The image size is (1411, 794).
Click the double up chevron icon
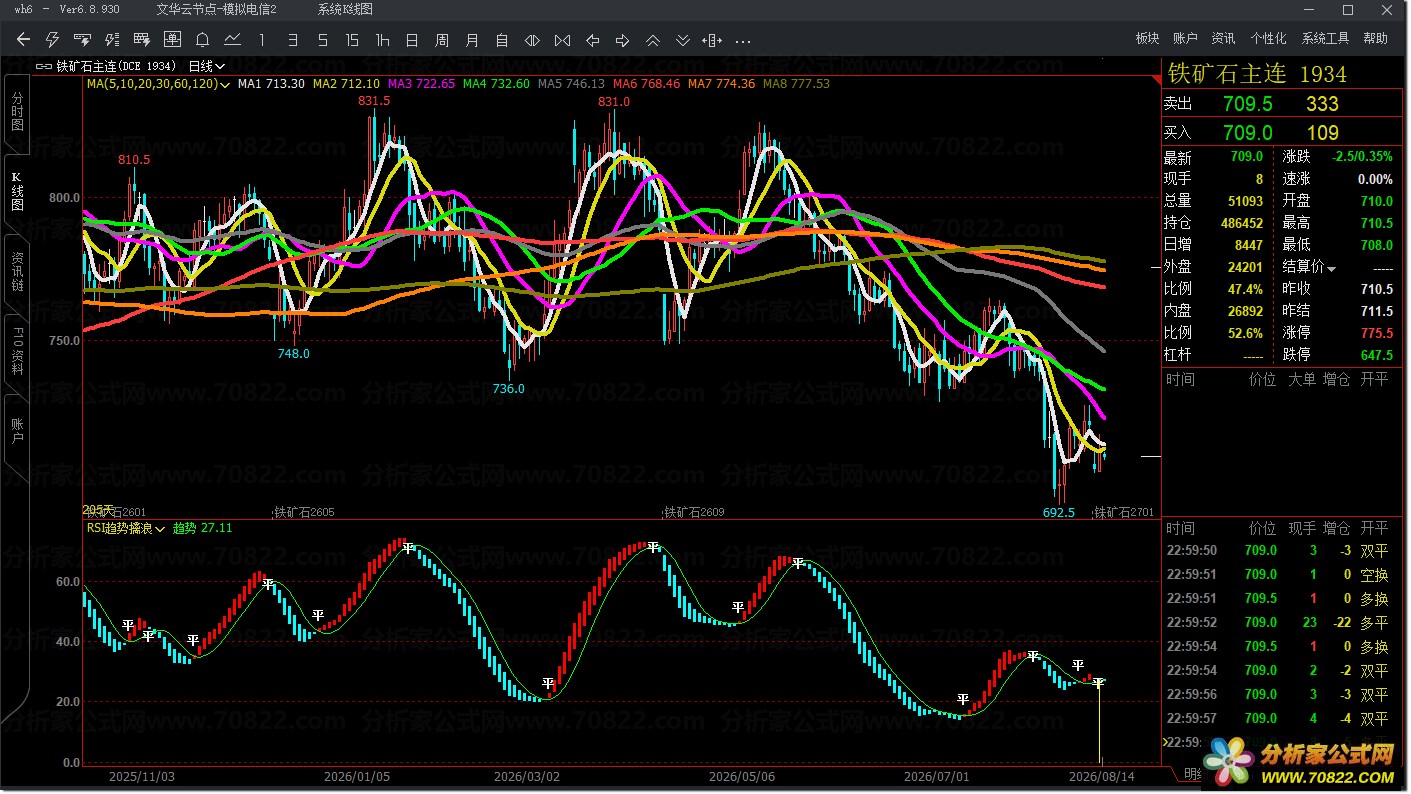click(x=652, y=40)
